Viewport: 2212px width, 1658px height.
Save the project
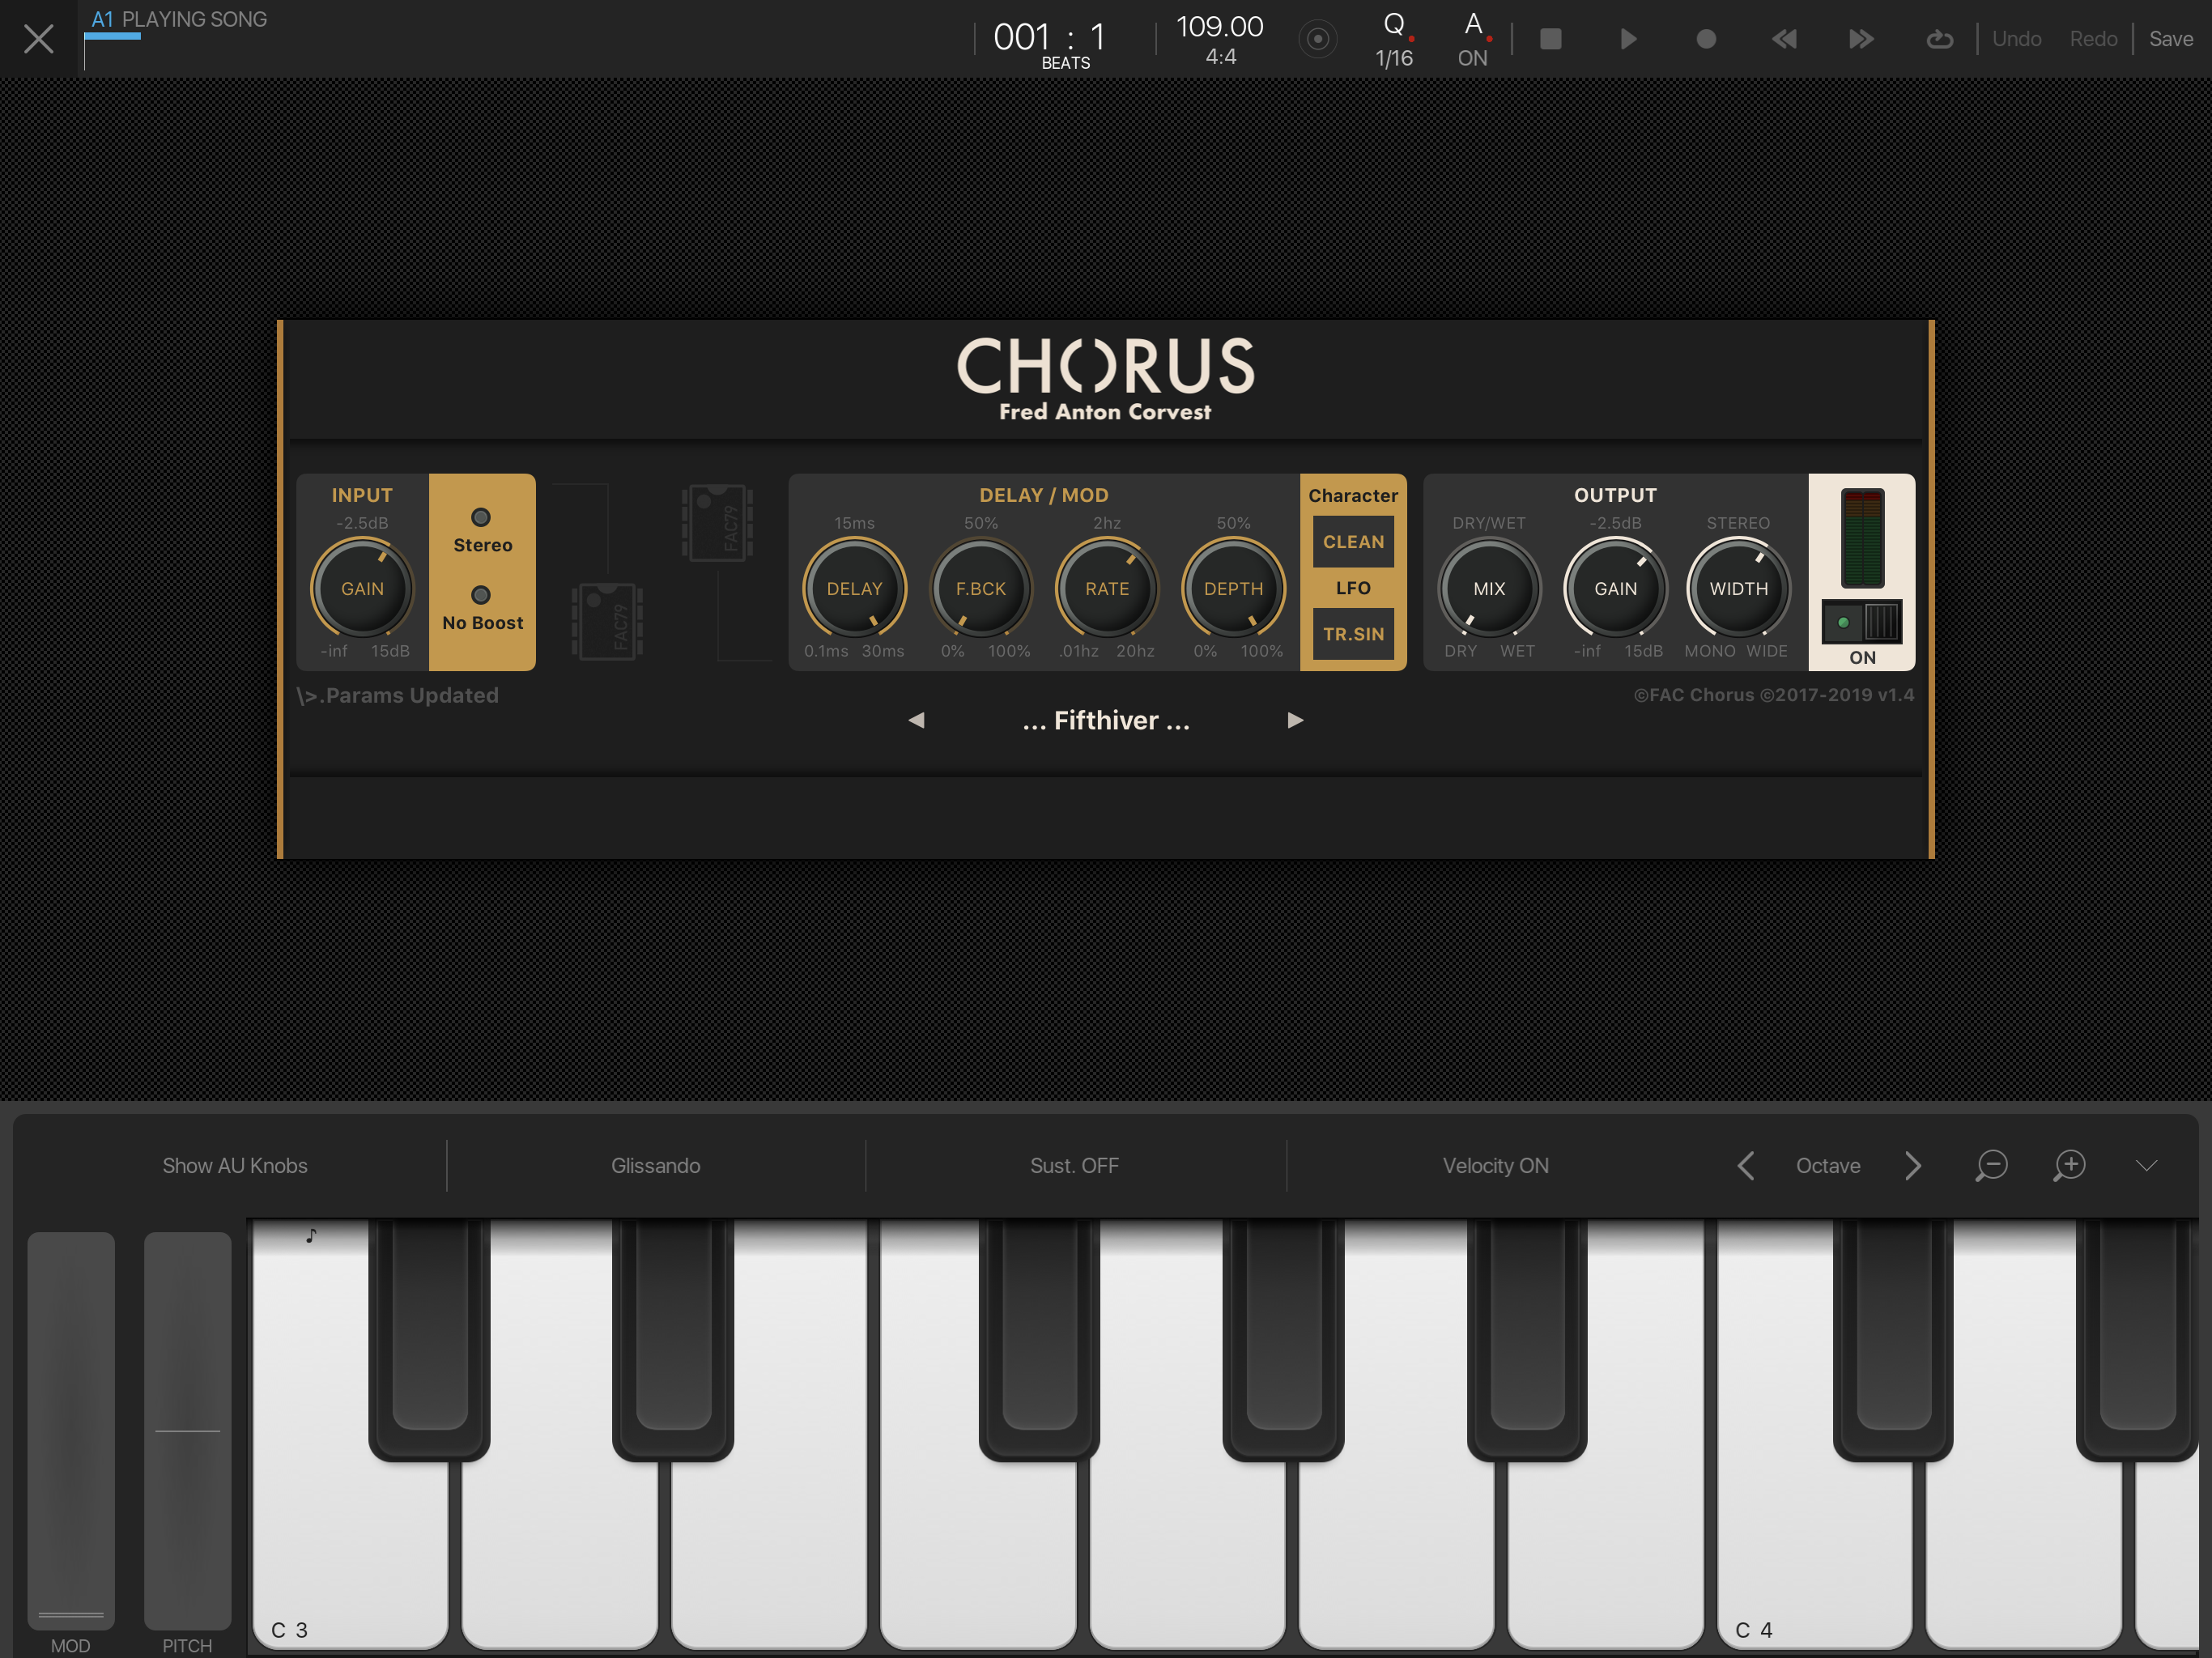[2170, 39]
